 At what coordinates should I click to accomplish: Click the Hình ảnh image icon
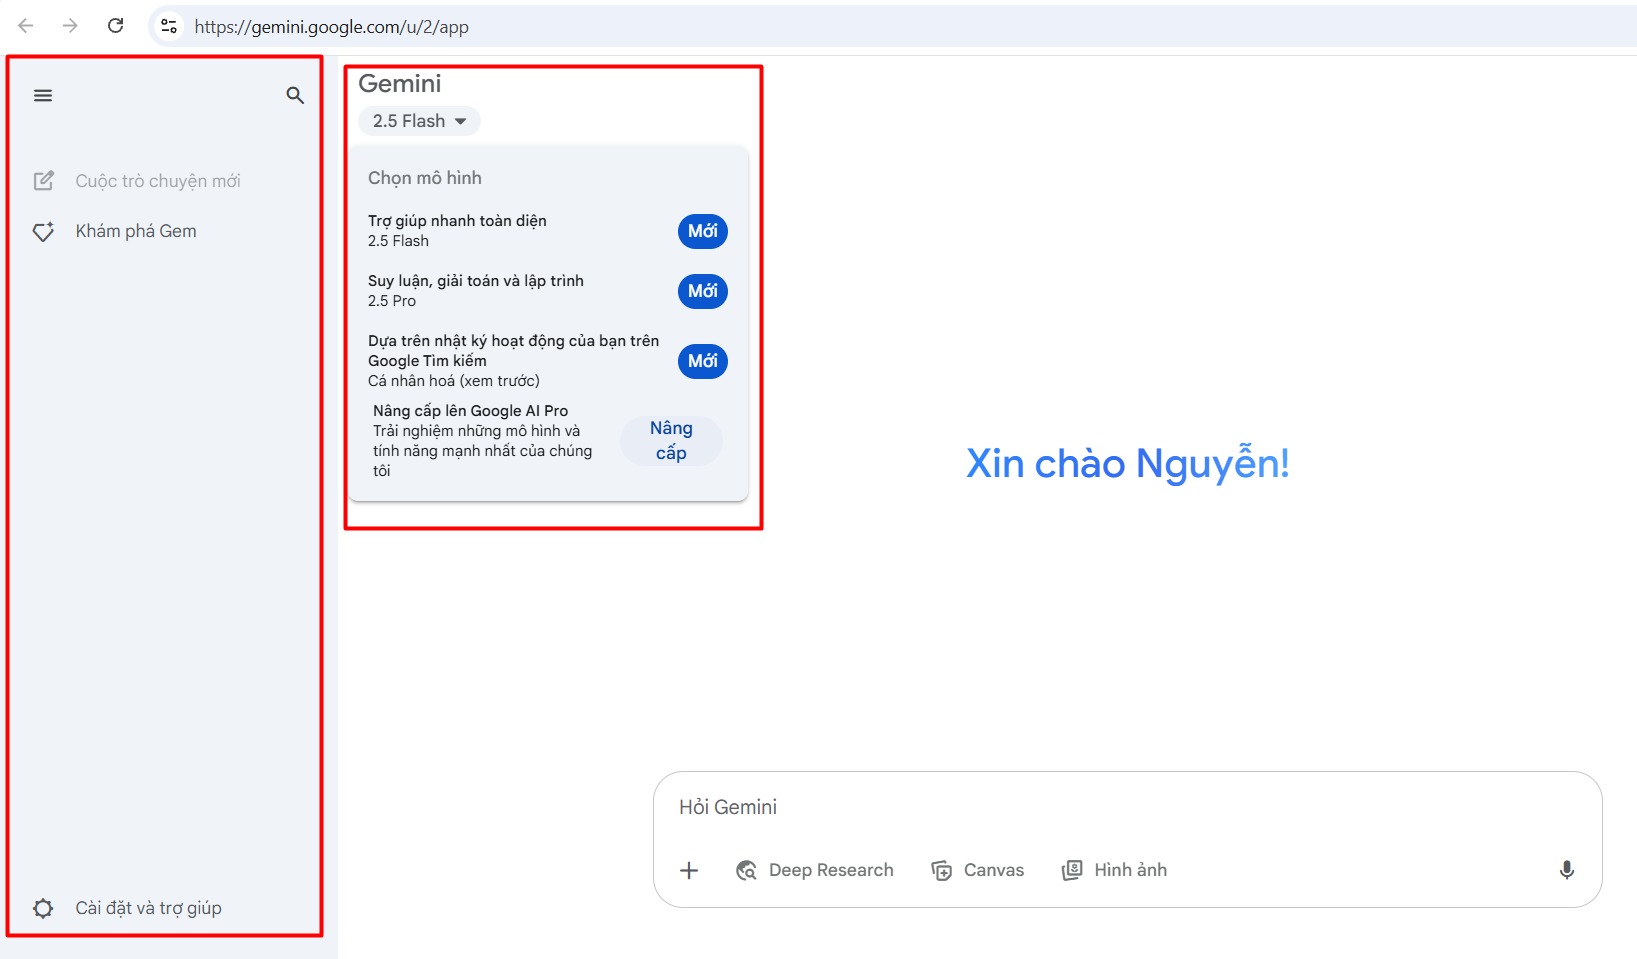point(1072,870)
